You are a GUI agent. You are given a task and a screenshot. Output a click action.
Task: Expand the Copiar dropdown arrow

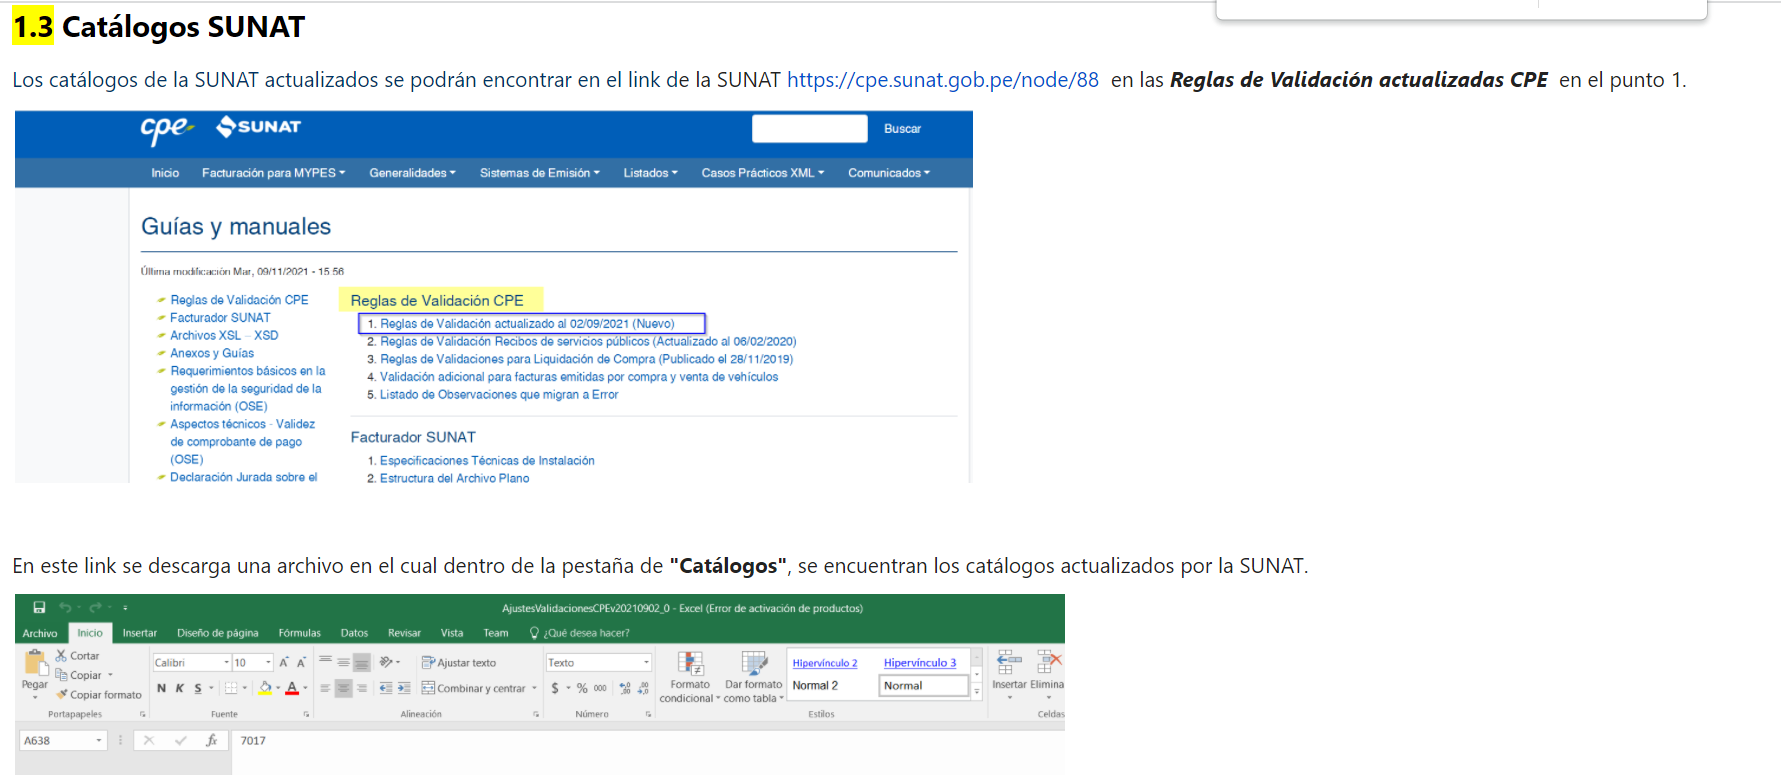110,675
